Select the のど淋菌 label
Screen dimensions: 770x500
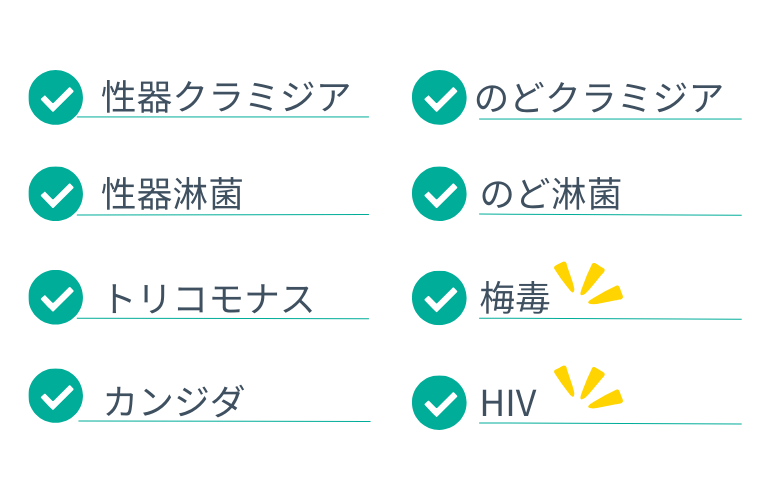[551, 194]
